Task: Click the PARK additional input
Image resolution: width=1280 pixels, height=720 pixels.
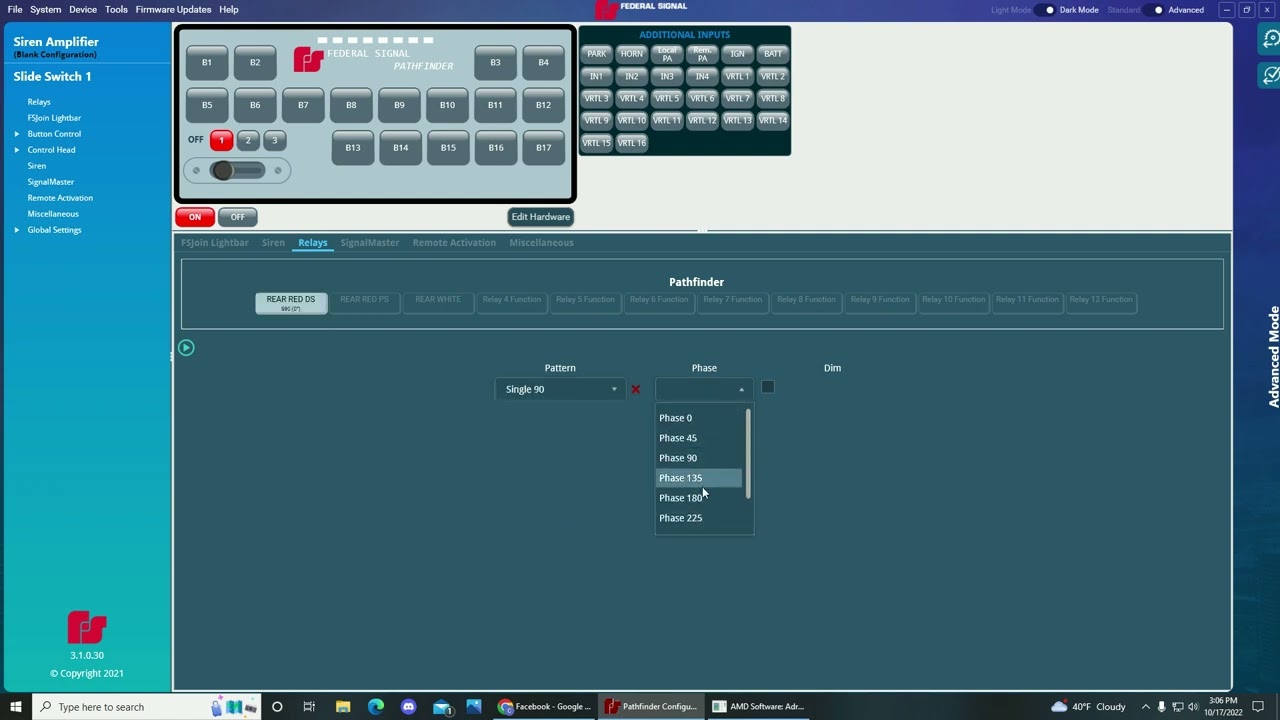Action: tap(597, 54)
